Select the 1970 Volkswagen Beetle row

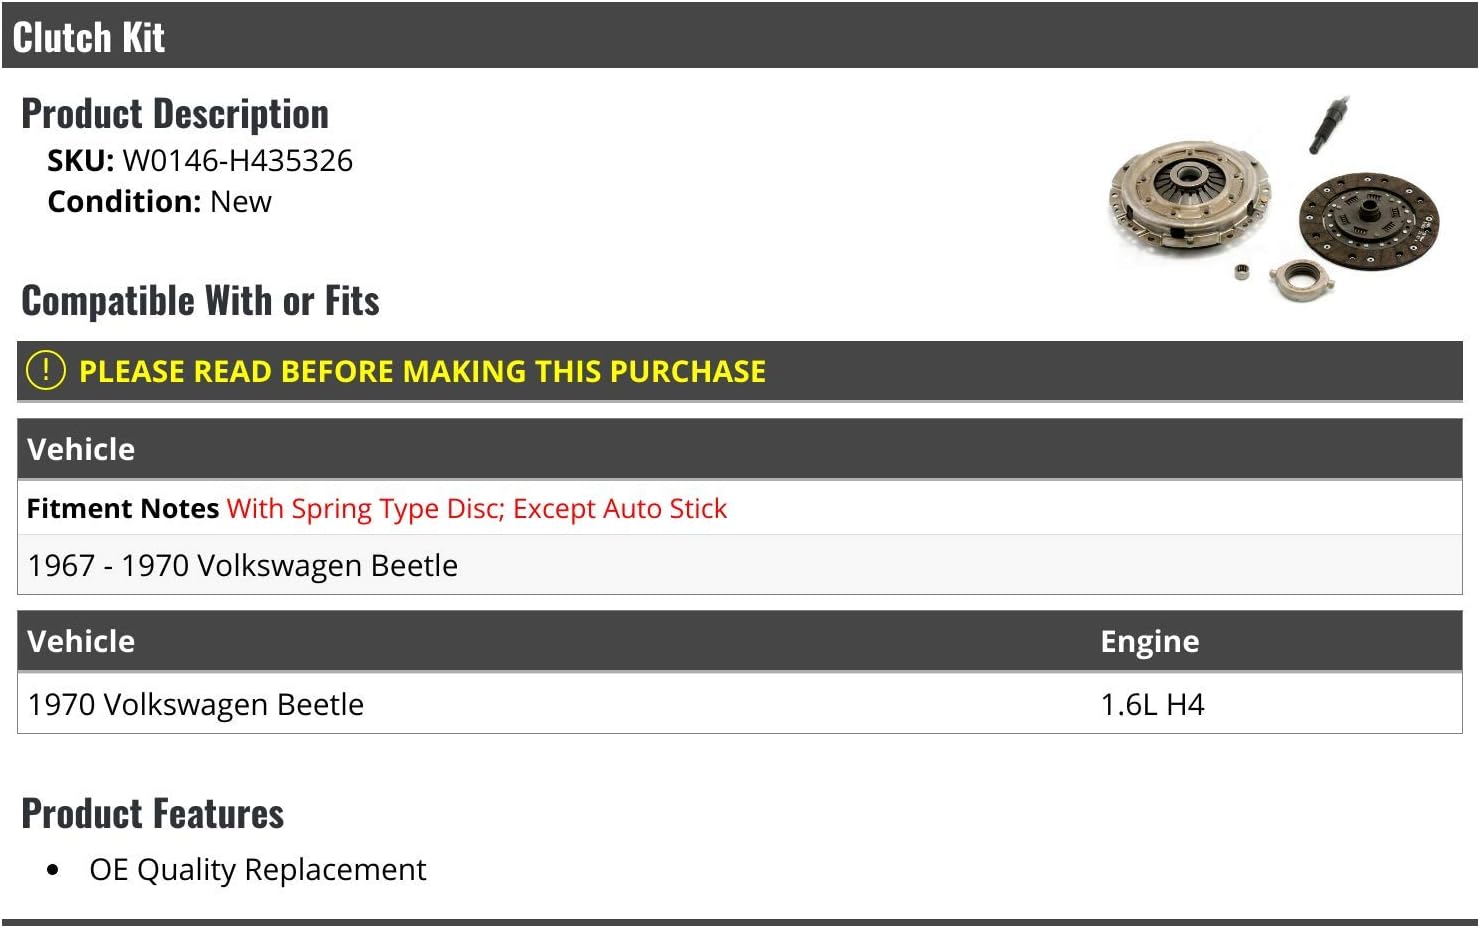740,704
